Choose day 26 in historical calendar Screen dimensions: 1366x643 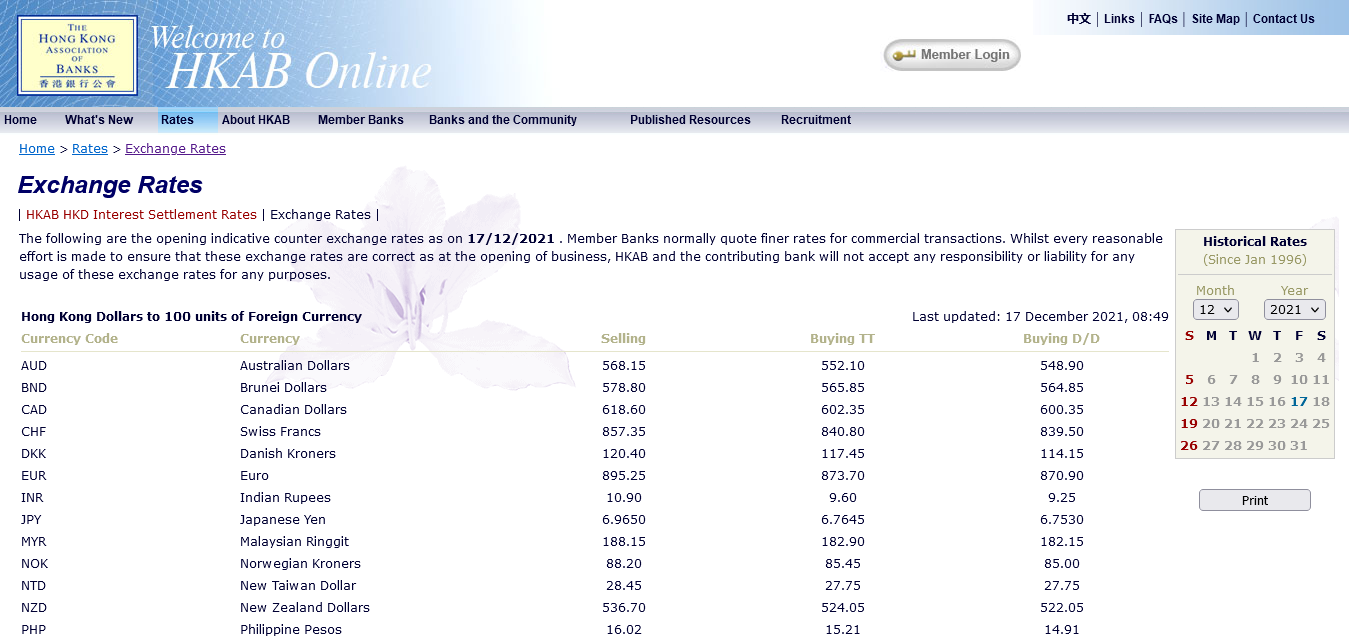1189,446
